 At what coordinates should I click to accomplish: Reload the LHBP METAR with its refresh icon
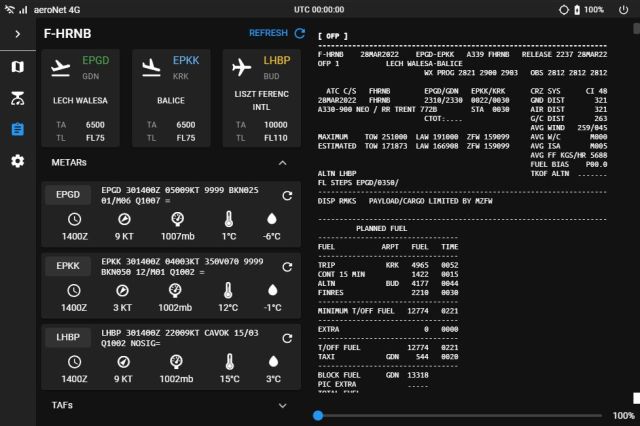(287, 338)
